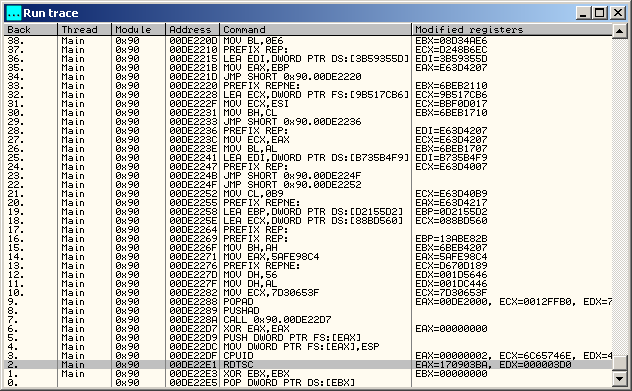
Task: Click the scrollbar down arrow
Action: [620, 378]
